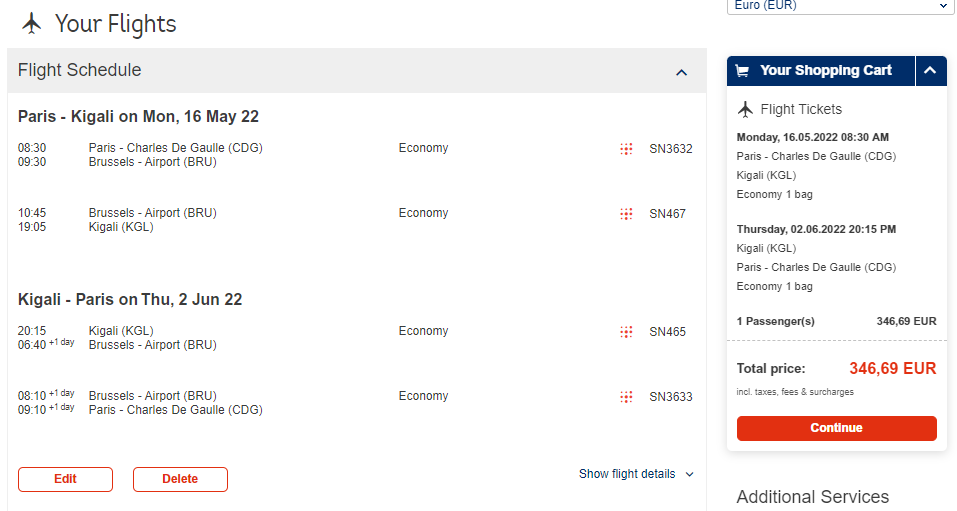This screenshot has width=957, height=511.
Task: Click the chevron next to Show flight details
Action: [x=690, y=474]
